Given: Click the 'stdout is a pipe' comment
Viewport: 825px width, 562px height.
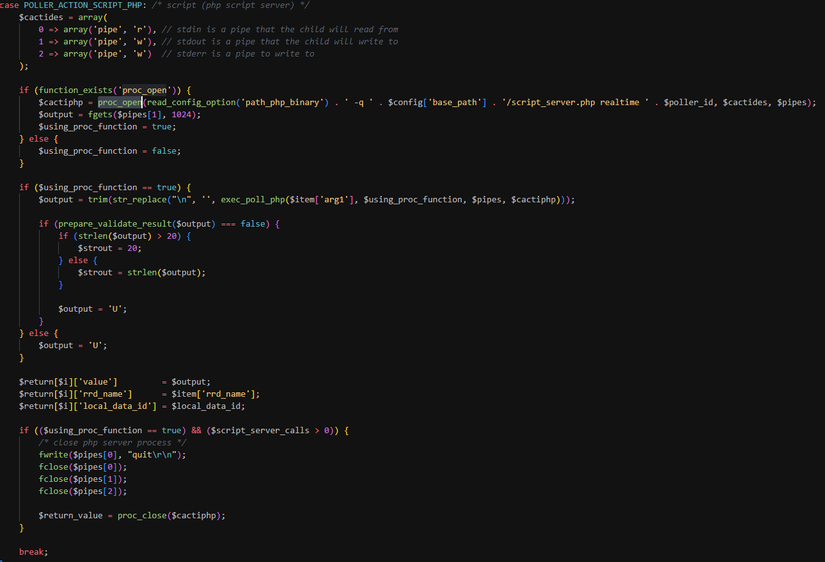Looking at the screenshot, I should (x=280, y=42).
